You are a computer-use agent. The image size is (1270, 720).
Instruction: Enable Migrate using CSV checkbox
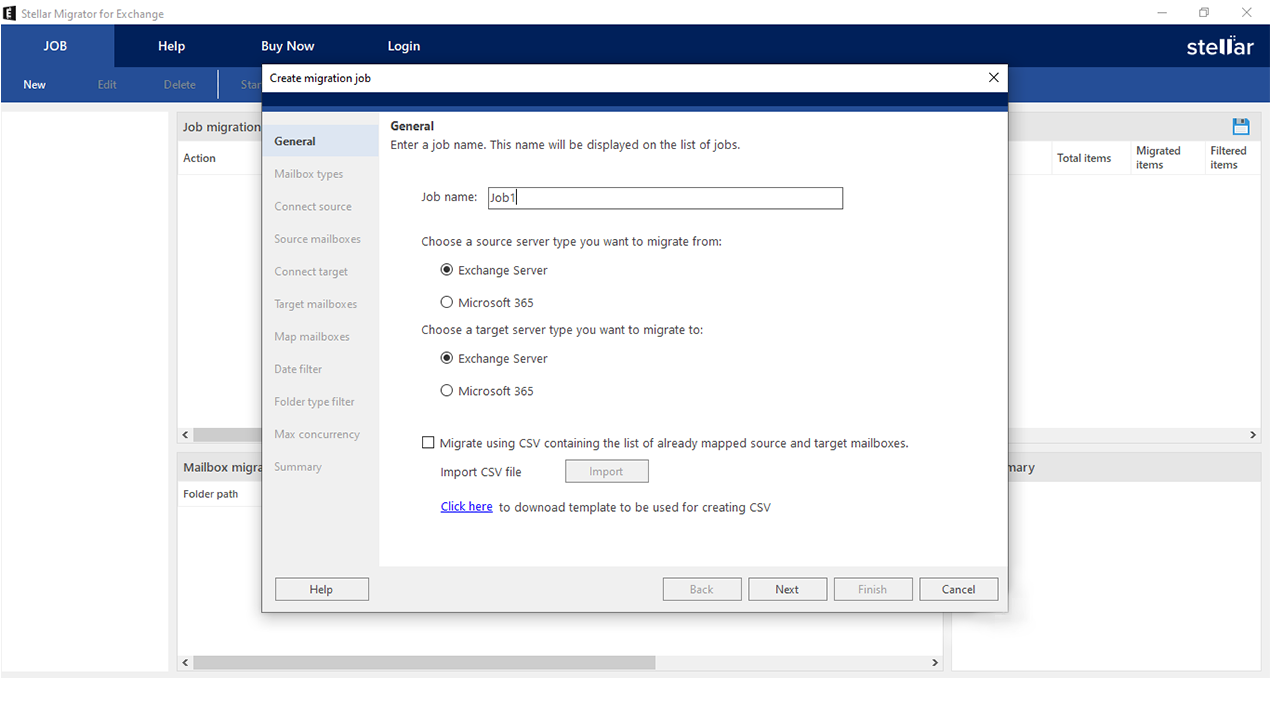428,443
